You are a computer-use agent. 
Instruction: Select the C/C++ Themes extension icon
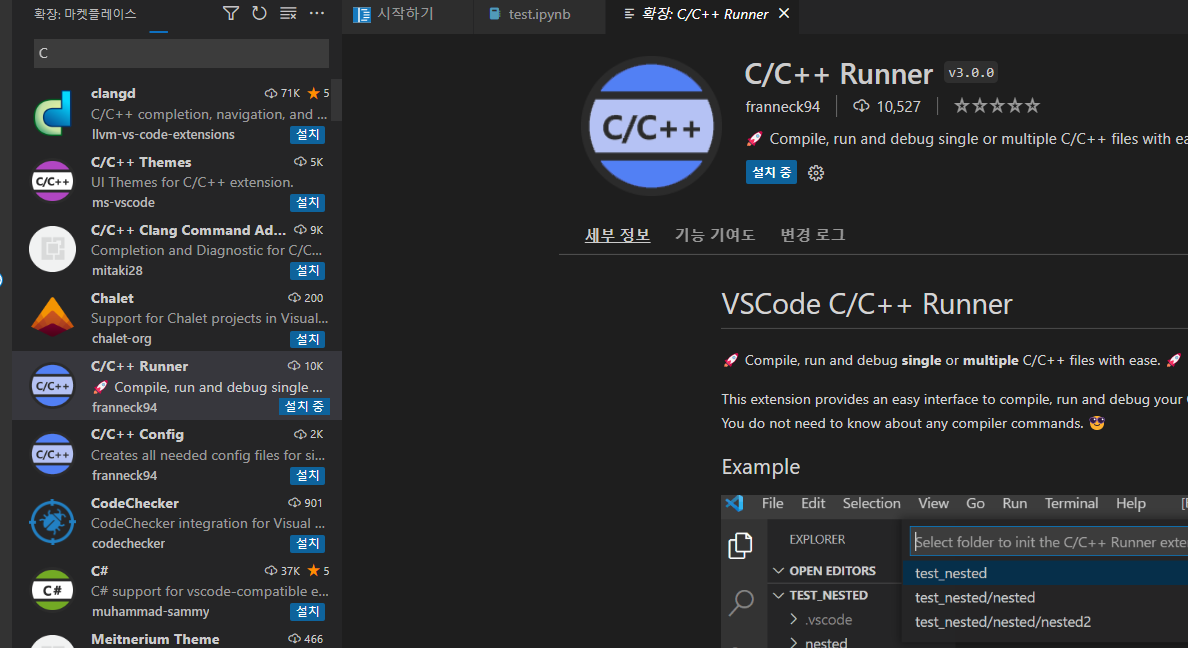(x=52, y=182)
